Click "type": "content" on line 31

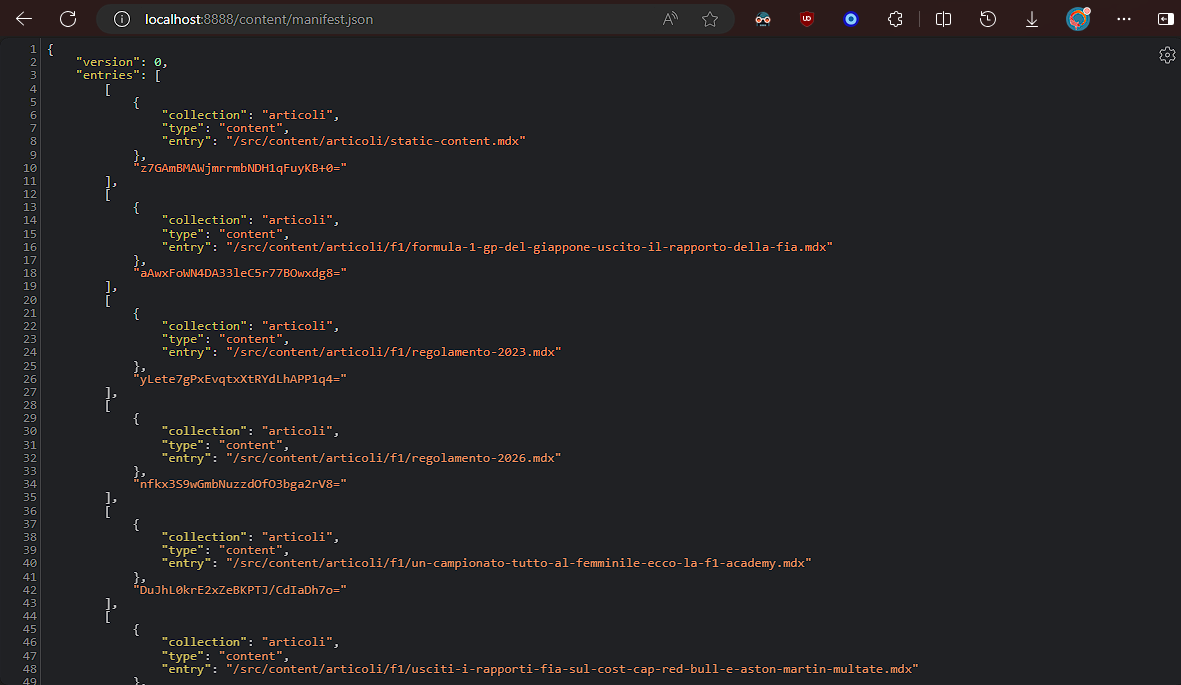pos(225,445)
